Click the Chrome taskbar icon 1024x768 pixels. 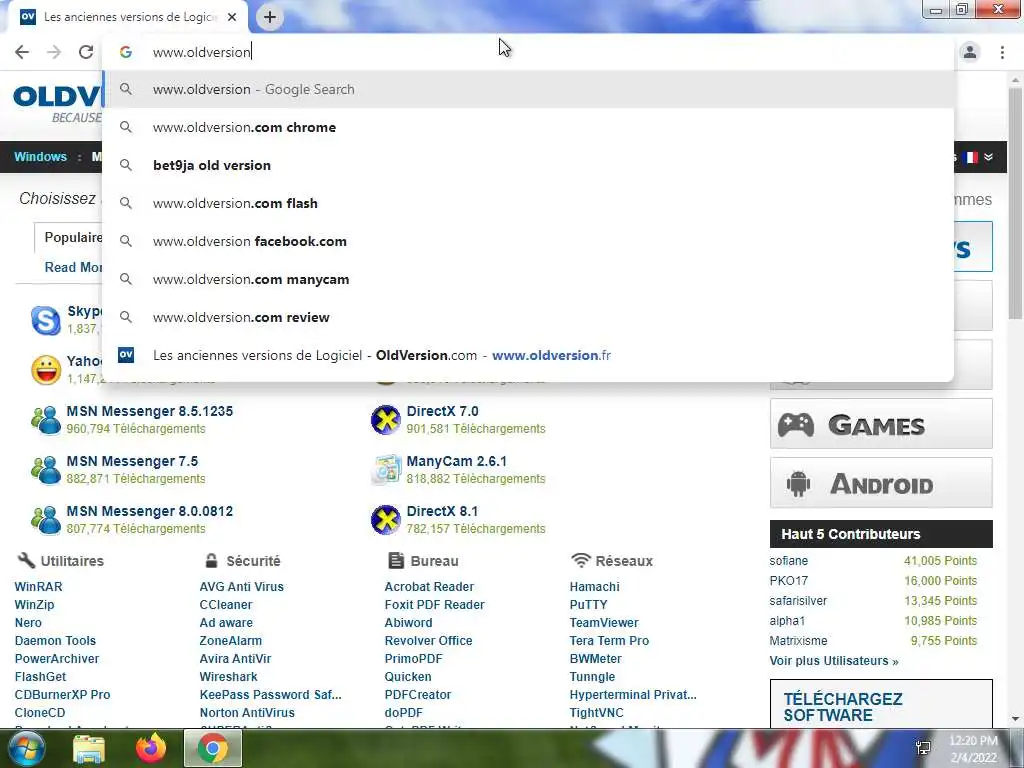[x=213, y=748]
